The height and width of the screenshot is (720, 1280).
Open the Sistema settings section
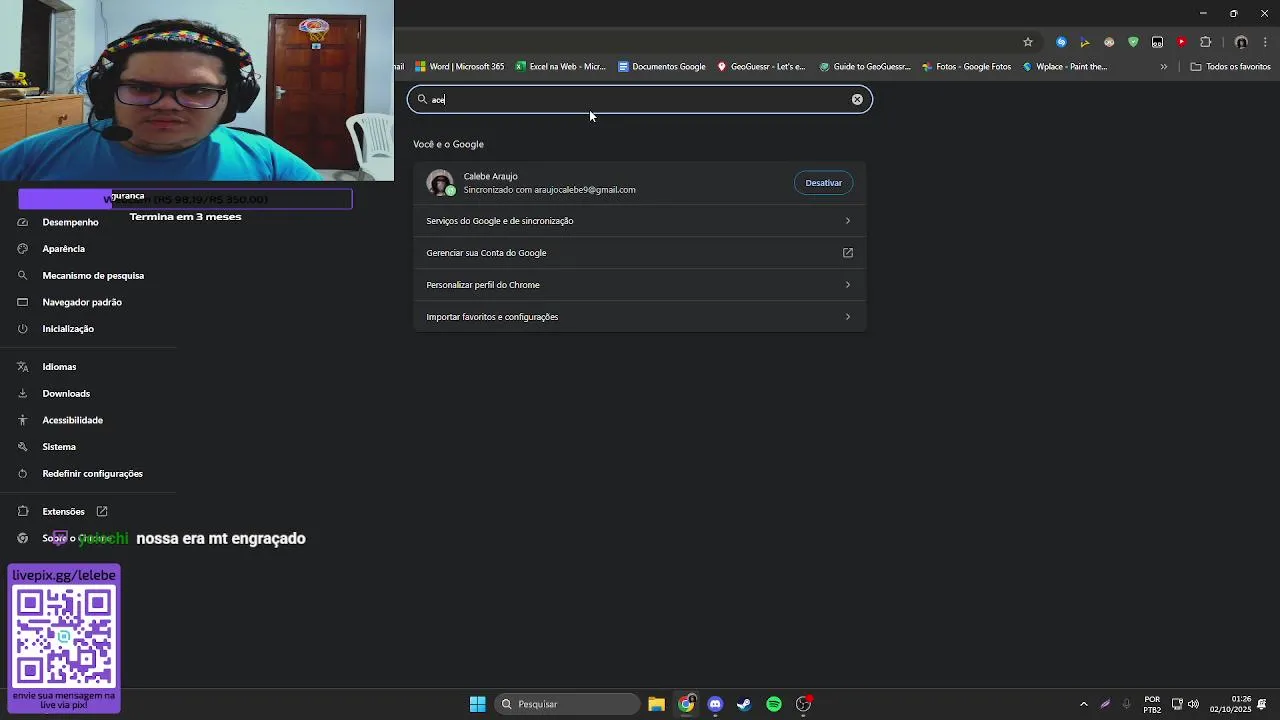pyautogui.click(x=59, y=447)
